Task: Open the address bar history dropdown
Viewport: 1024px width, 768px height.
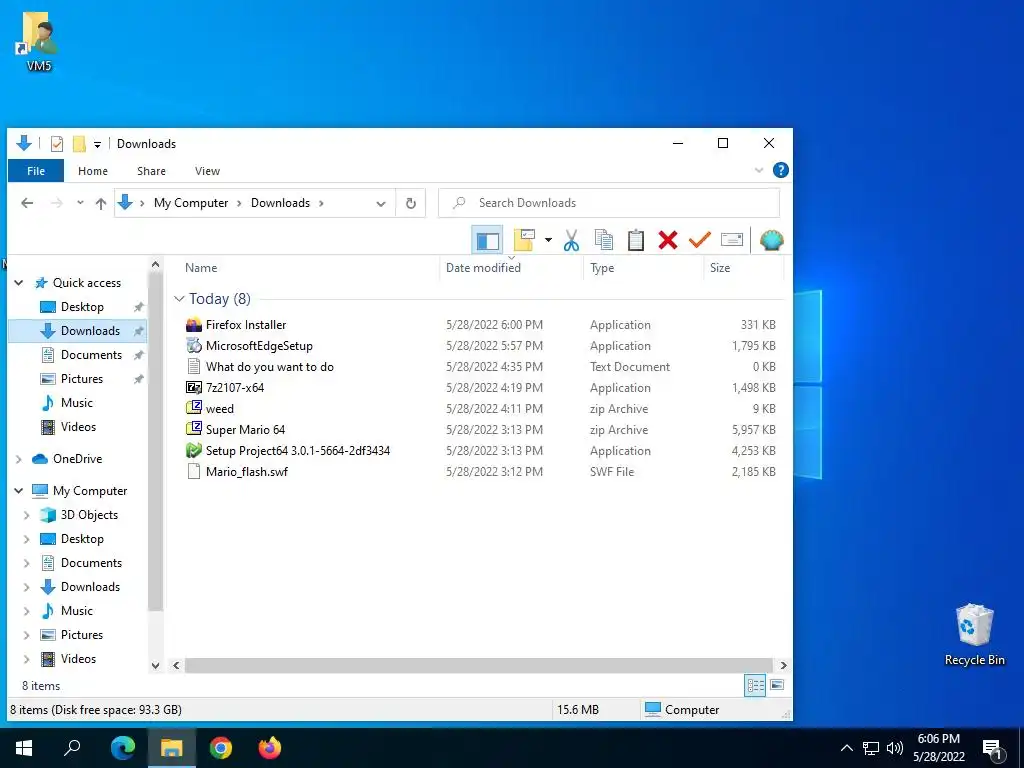Action: 381,203
